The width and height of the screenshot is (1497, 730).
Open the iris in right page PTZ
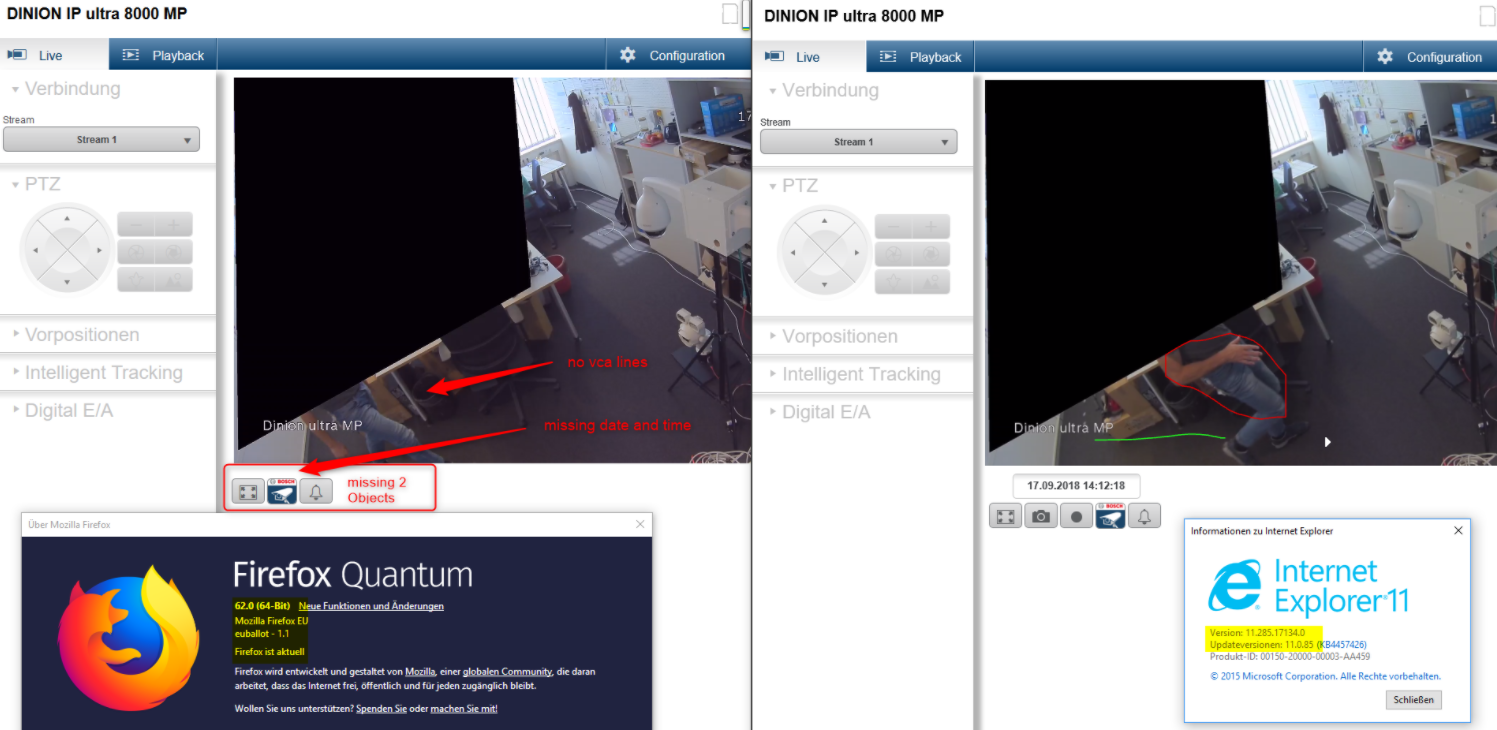pyautogui.click(x=931, y=254)
